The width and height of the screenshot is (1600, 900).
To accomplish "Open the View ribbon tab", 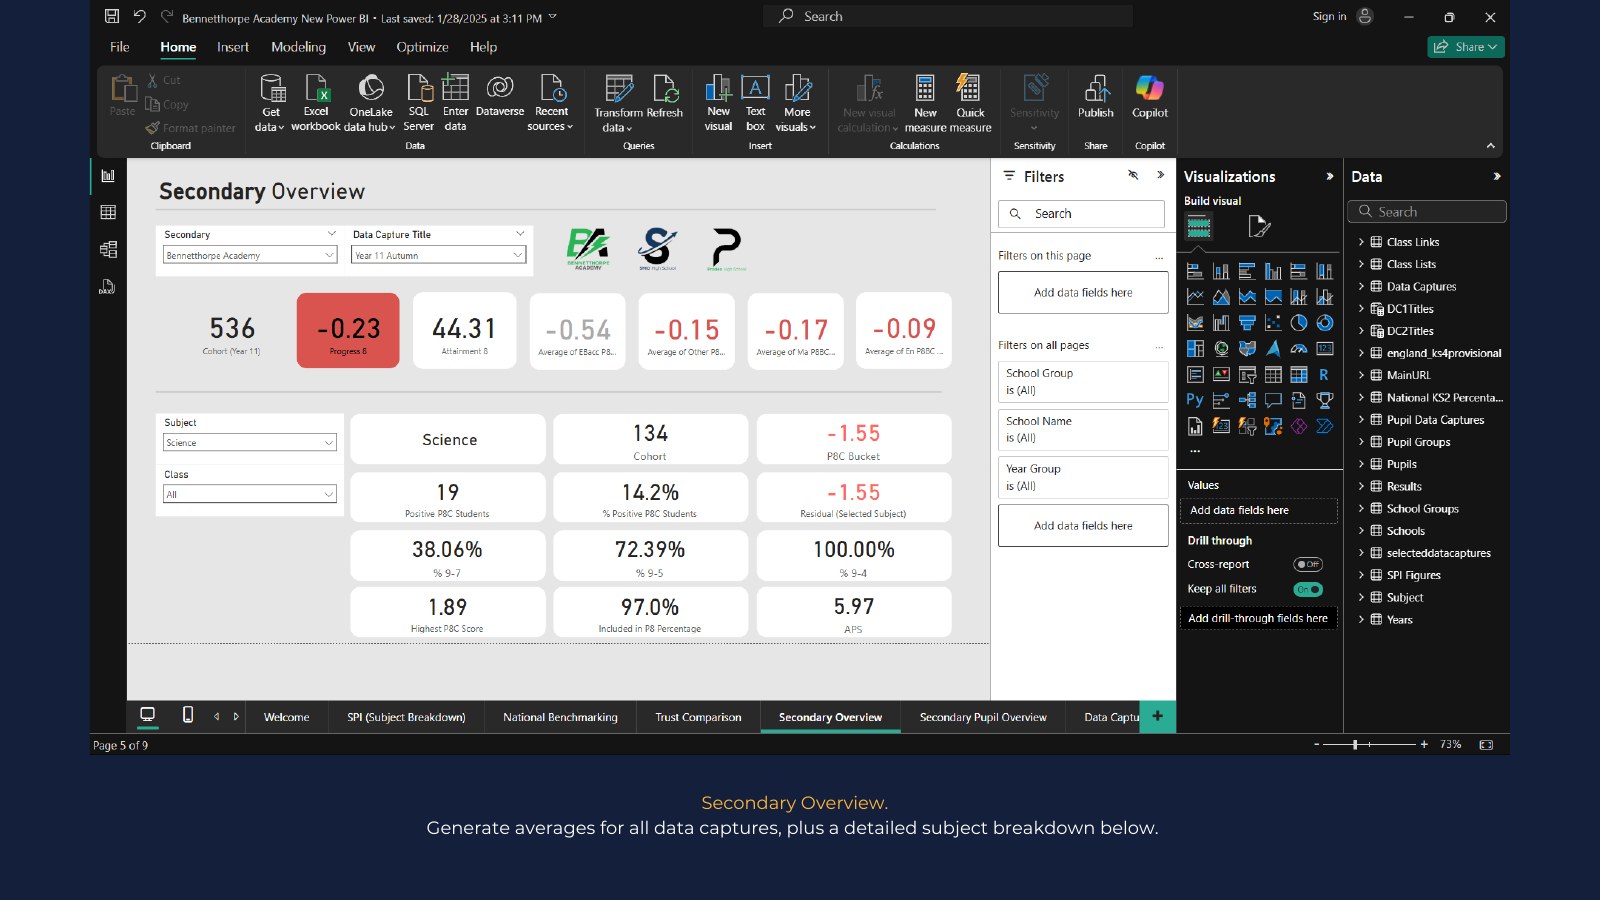I will pos(361,47).
